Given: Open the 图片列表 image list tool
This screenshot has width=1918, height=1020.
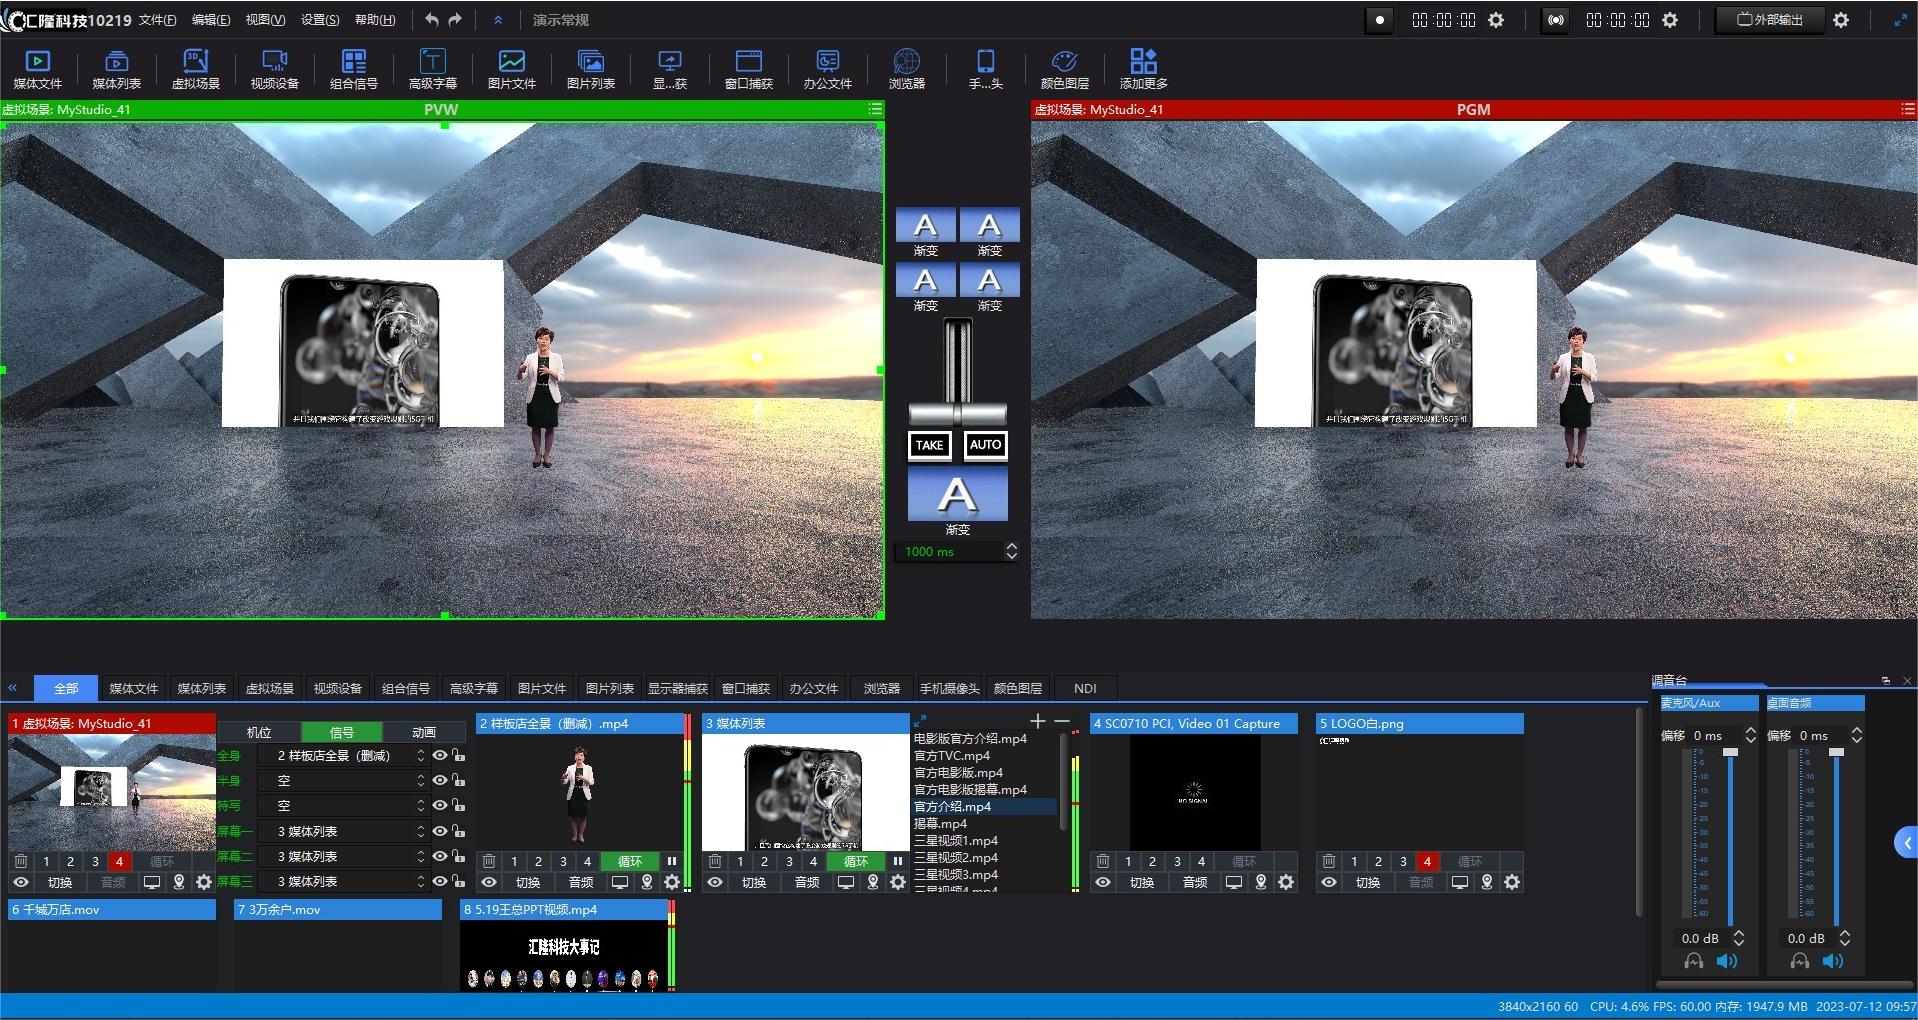Looking at the screenshot, I should 591,69.
